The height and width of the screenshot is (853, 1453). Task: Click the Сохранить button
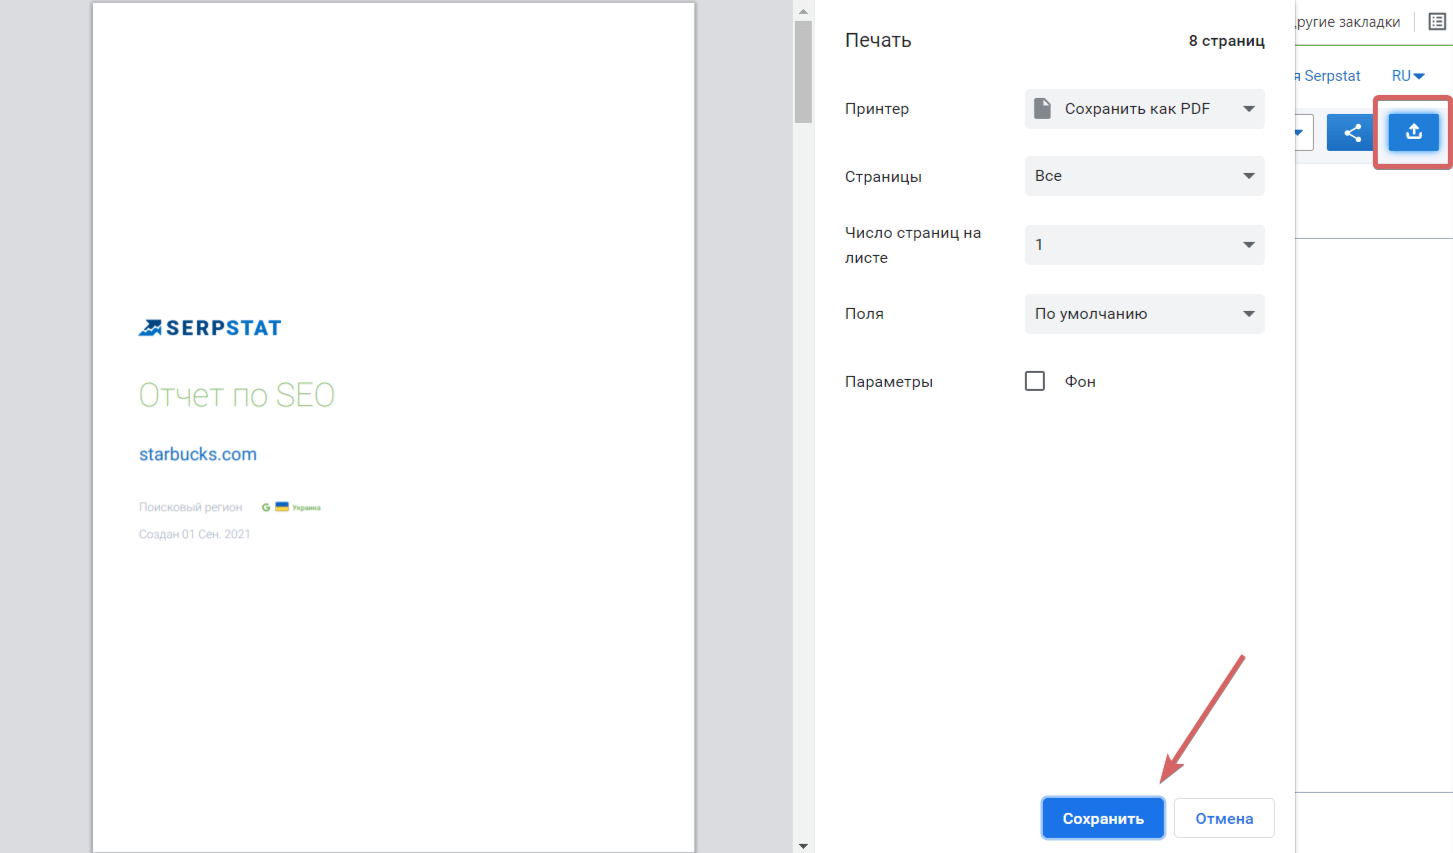click(x=1103, y=818)
